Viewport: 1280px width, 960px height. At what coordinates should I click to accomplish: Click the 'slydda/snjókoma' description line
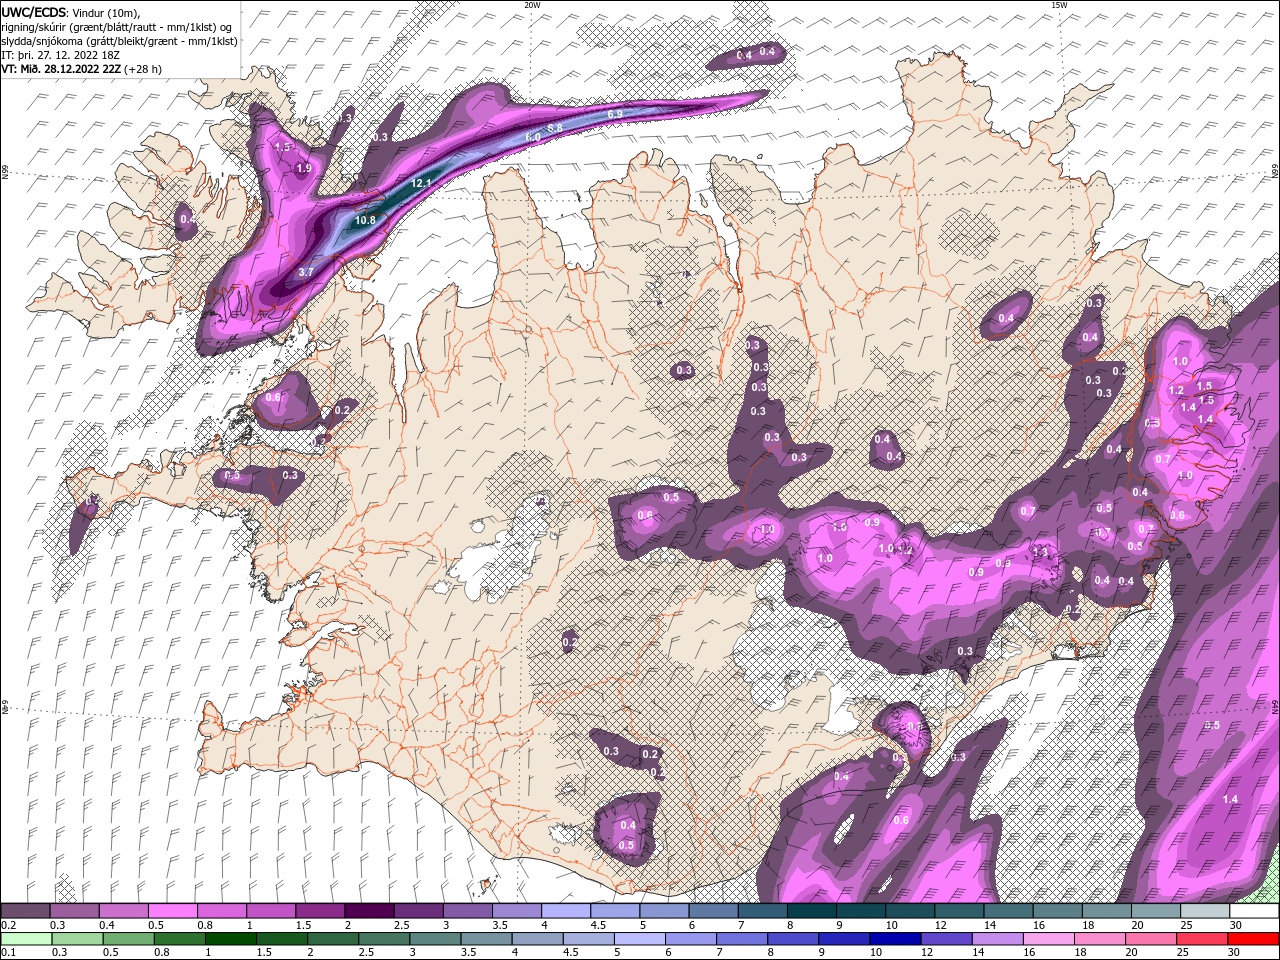click(119, 41)
